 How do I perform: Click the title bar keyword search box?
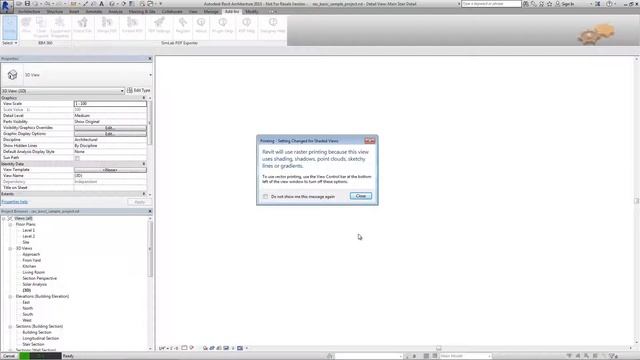tap(491, 4)
